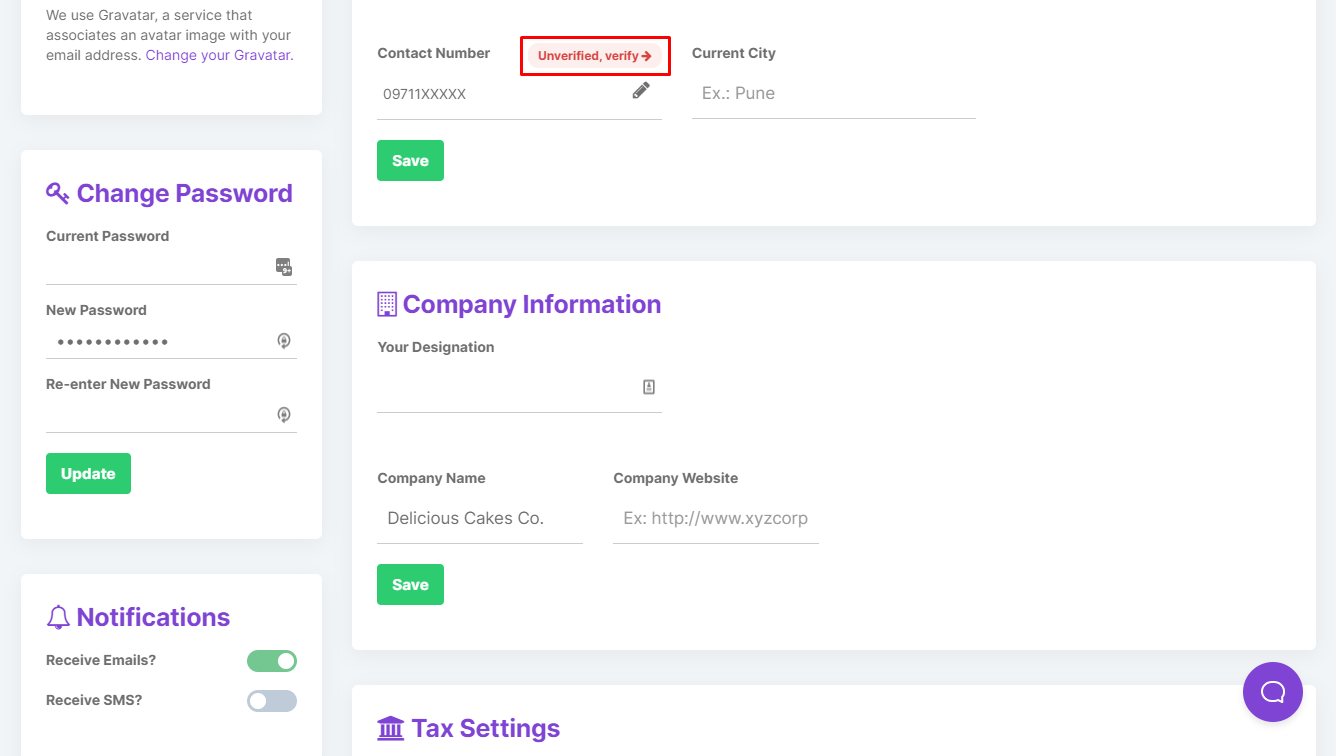
Task: Save the contact number and city
Action: (x=410, y=161)
